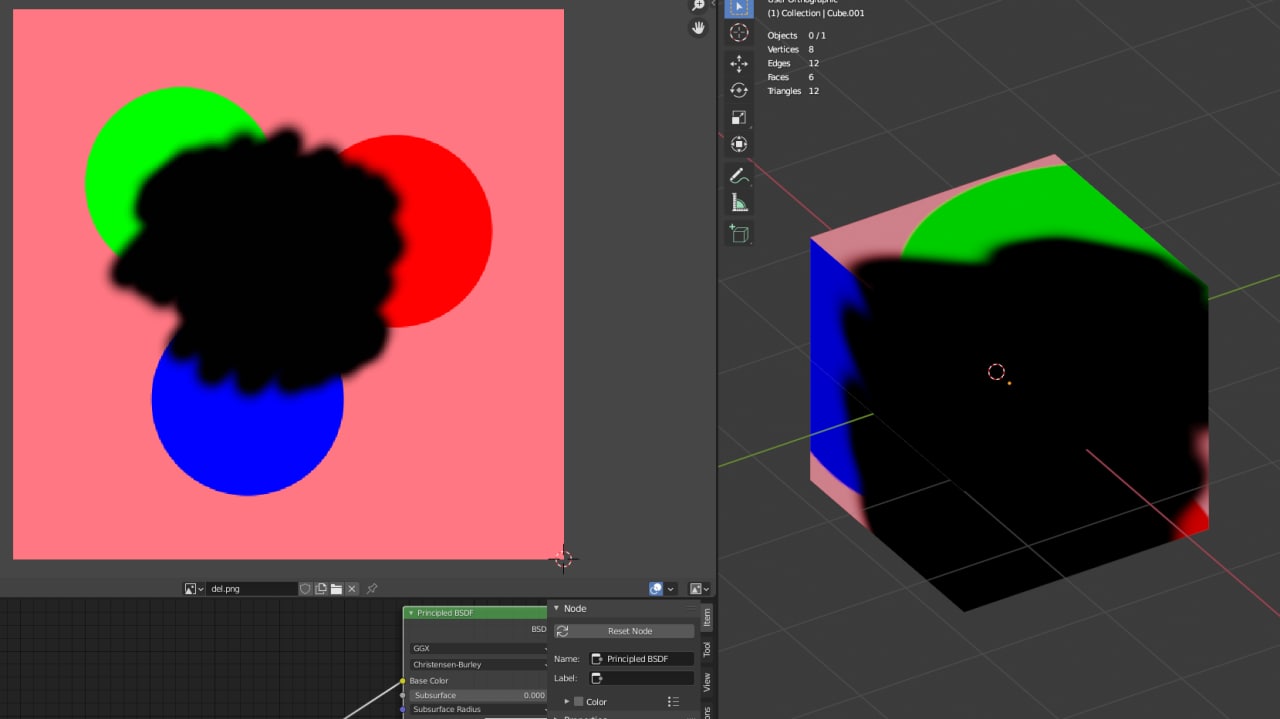Screen dimensions: 1280x719
Task: Click the Subsurface Radius blue socket
Action: [403, 709]
